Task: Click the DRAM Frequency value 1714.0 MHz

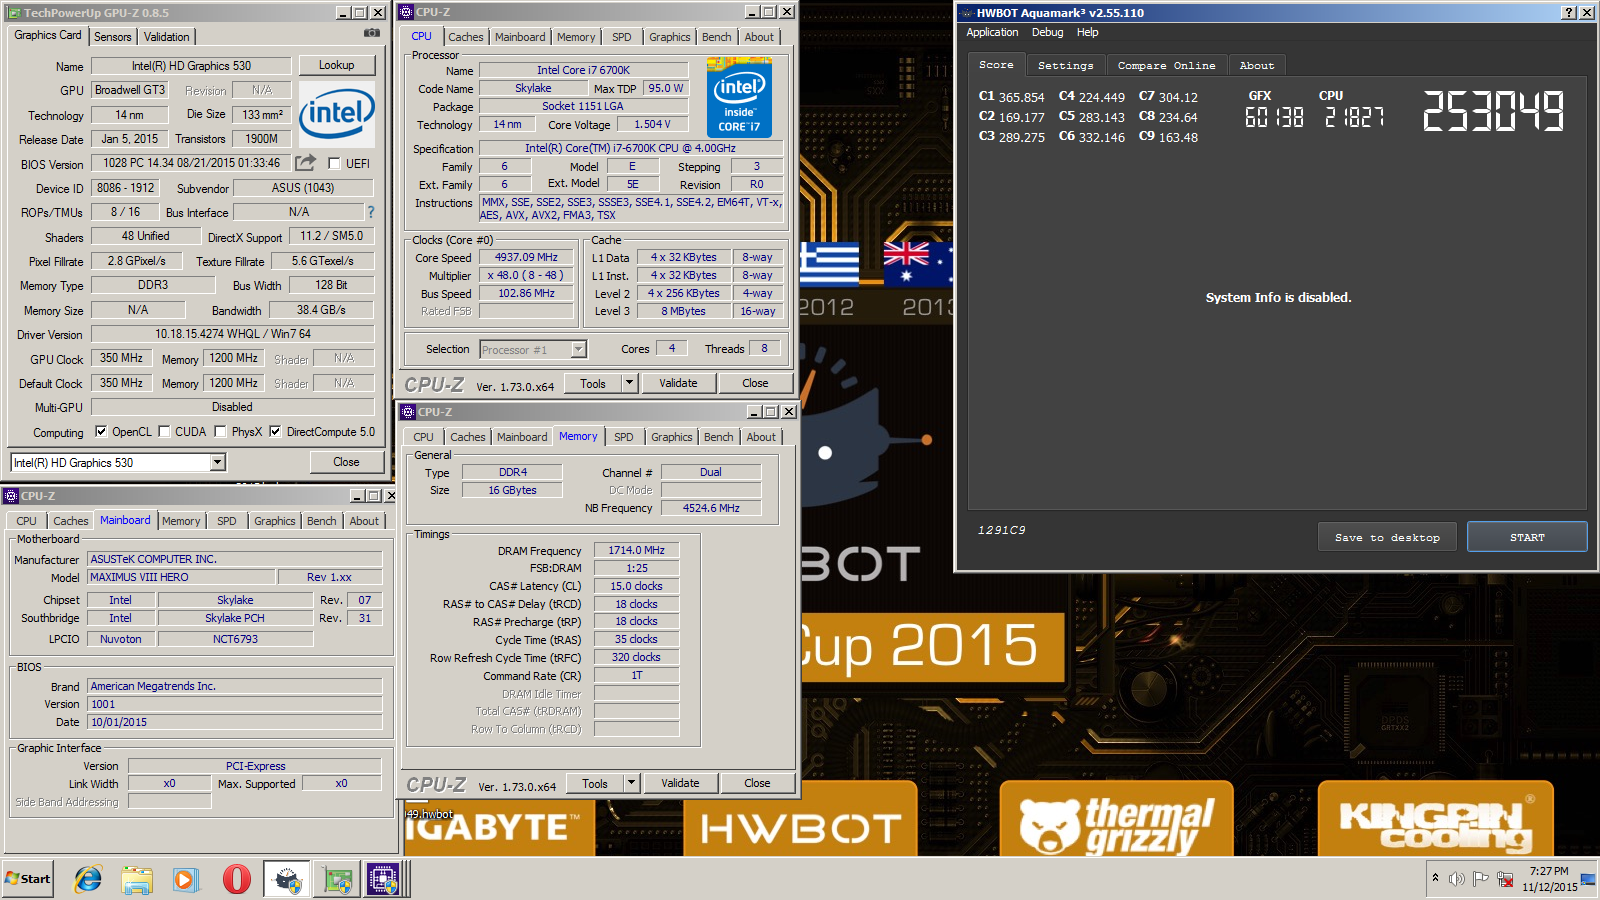Action: 636,550
